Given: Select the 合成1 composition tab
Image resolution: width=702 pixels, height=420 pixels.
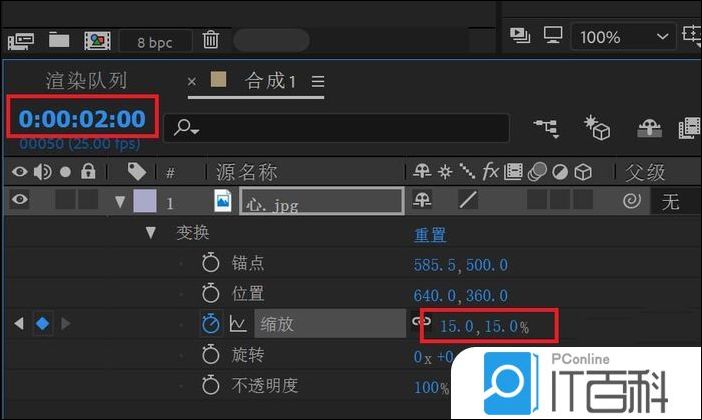Looking at the screenshot, I should click(x=270, y=81).
